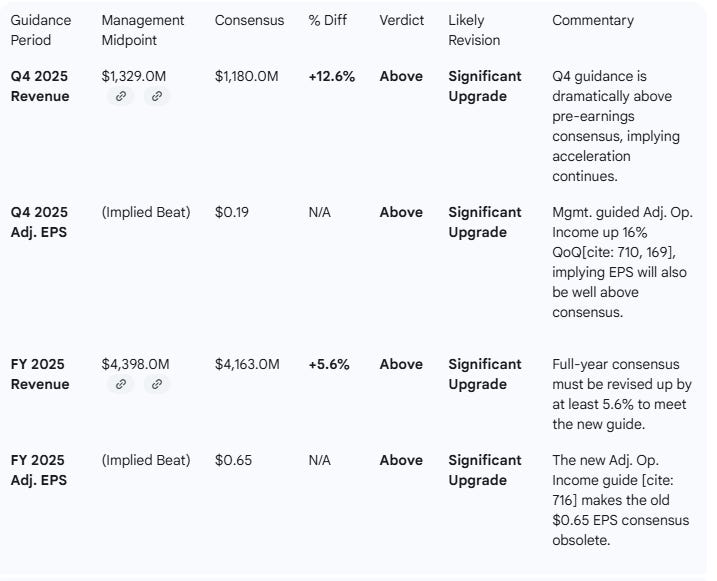The width and height of the screenshot is (717, 581).
Task: Select the FY 2025 Revenue row label
Action: [x=40, y=374]
